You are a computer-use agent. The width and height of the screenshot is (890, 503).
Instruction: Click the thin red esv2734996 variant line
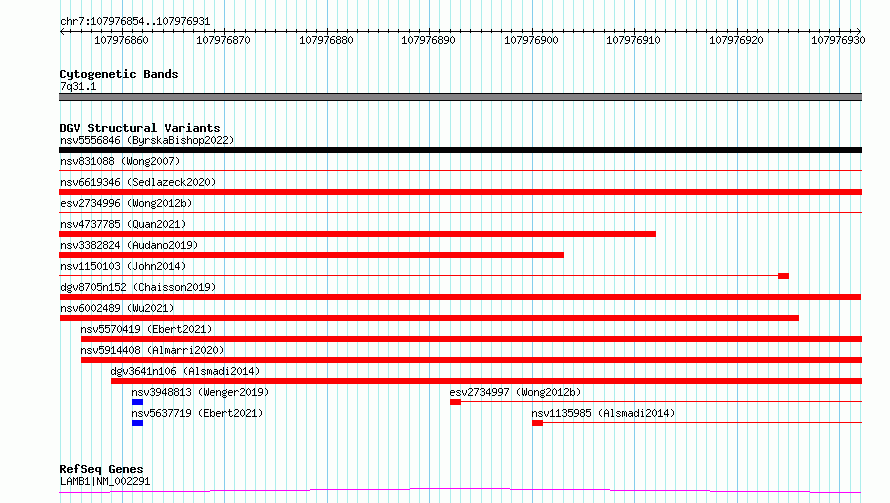coord(460,212)
